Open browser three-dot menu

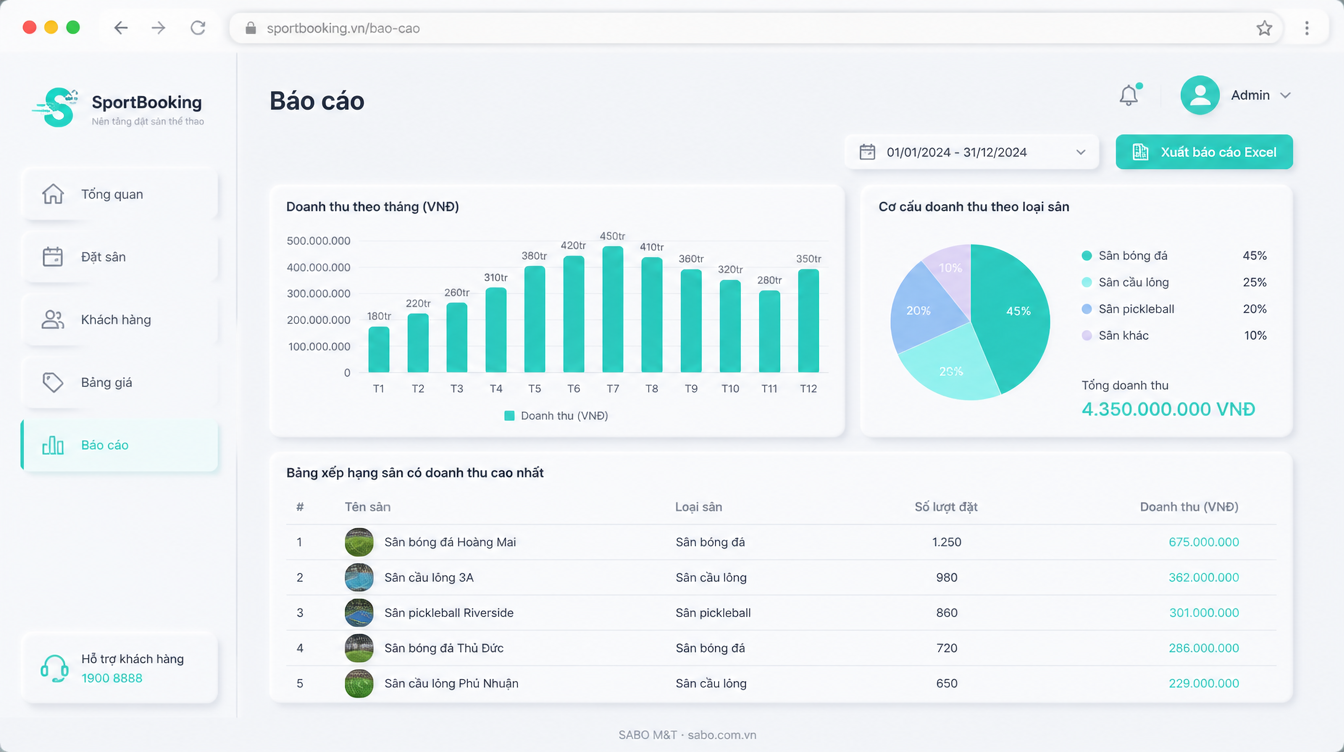(x=1306, y=28)
